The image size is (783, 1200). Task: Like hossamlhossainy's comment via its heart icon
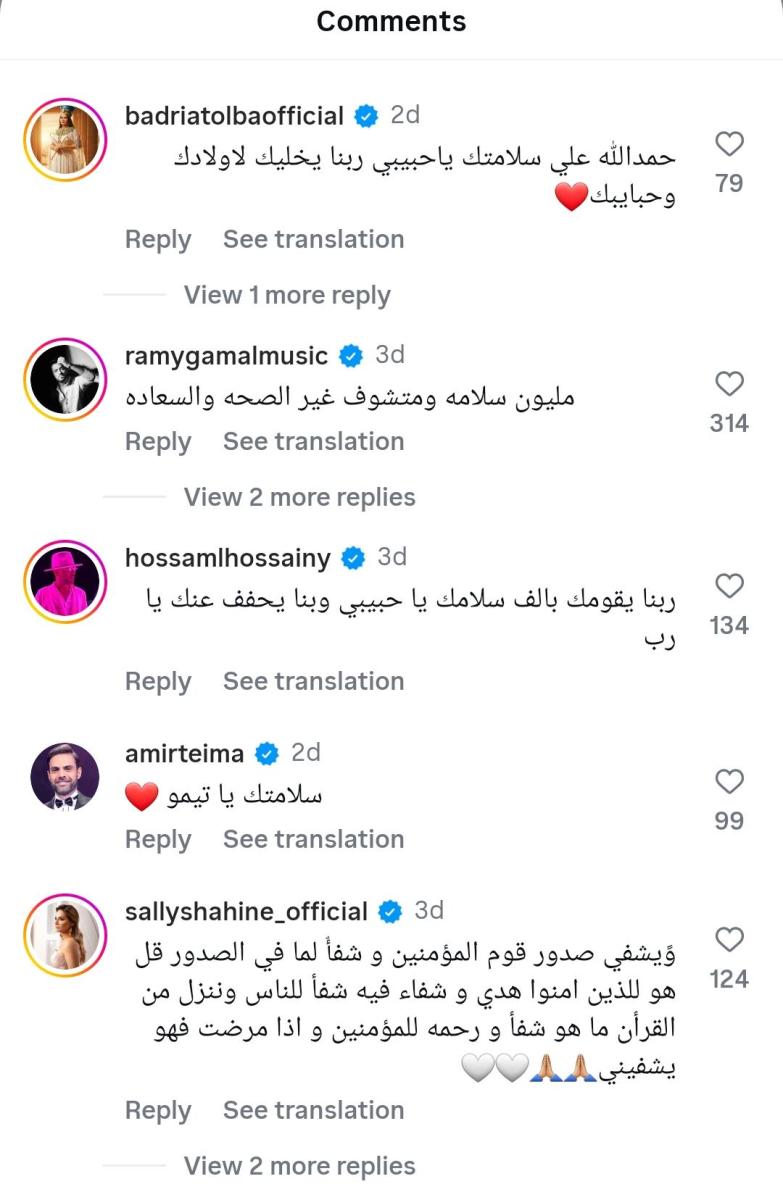pos(729,587)
